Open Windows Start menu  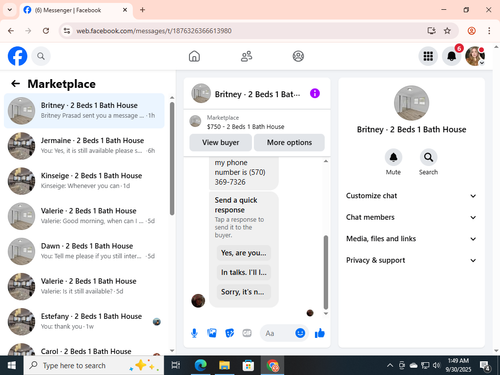12,365
